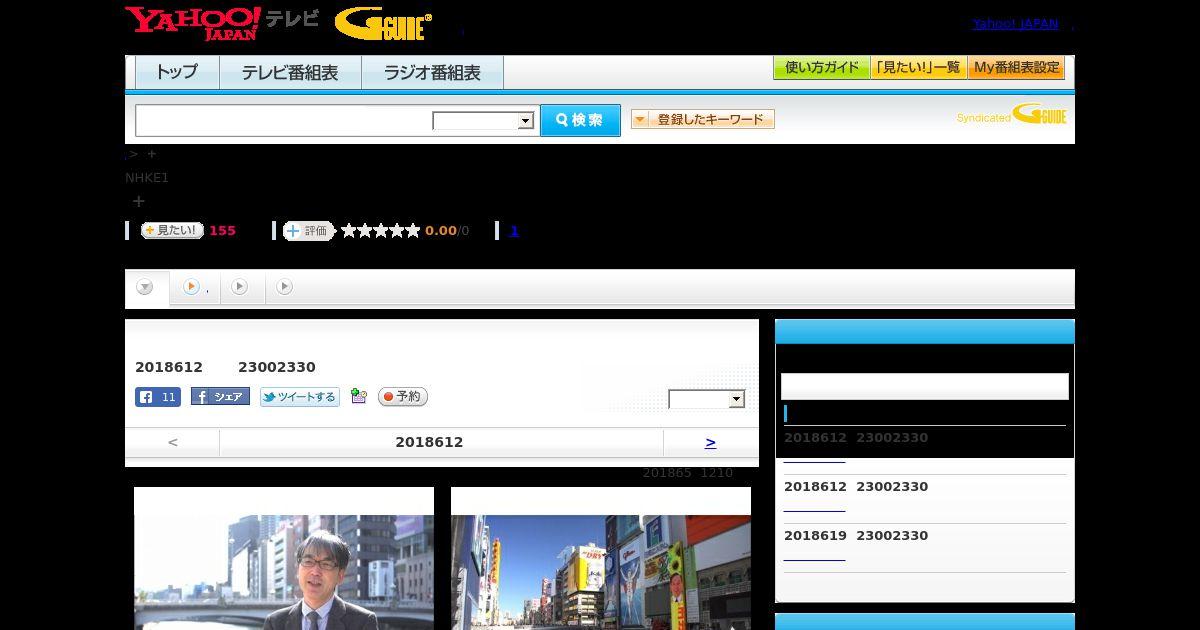The width and height of the screenshot is (1200, 630).
Task: Click the white input box in the right sidebar
Action: point(925,387)
